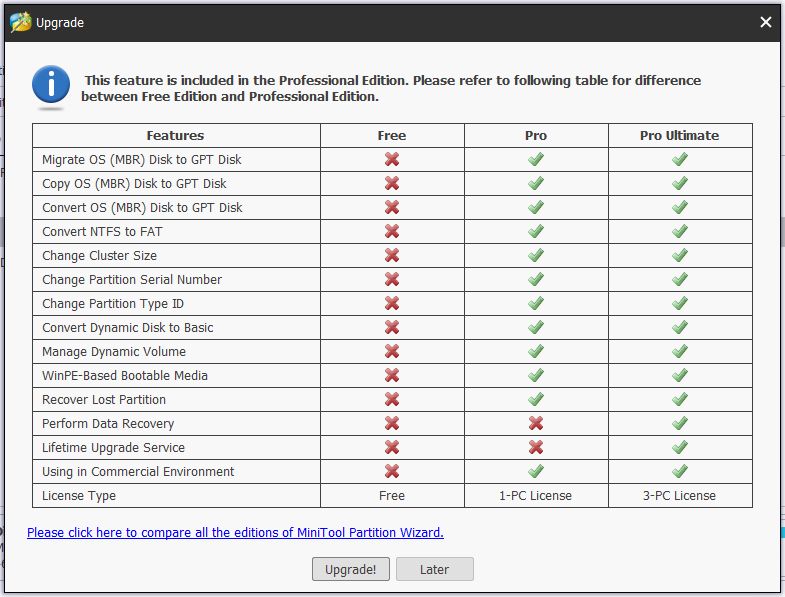Screen dimensions: 785x597
Task: Click Free red cross for Change Partition Serial Number
Action: point(392,279)
